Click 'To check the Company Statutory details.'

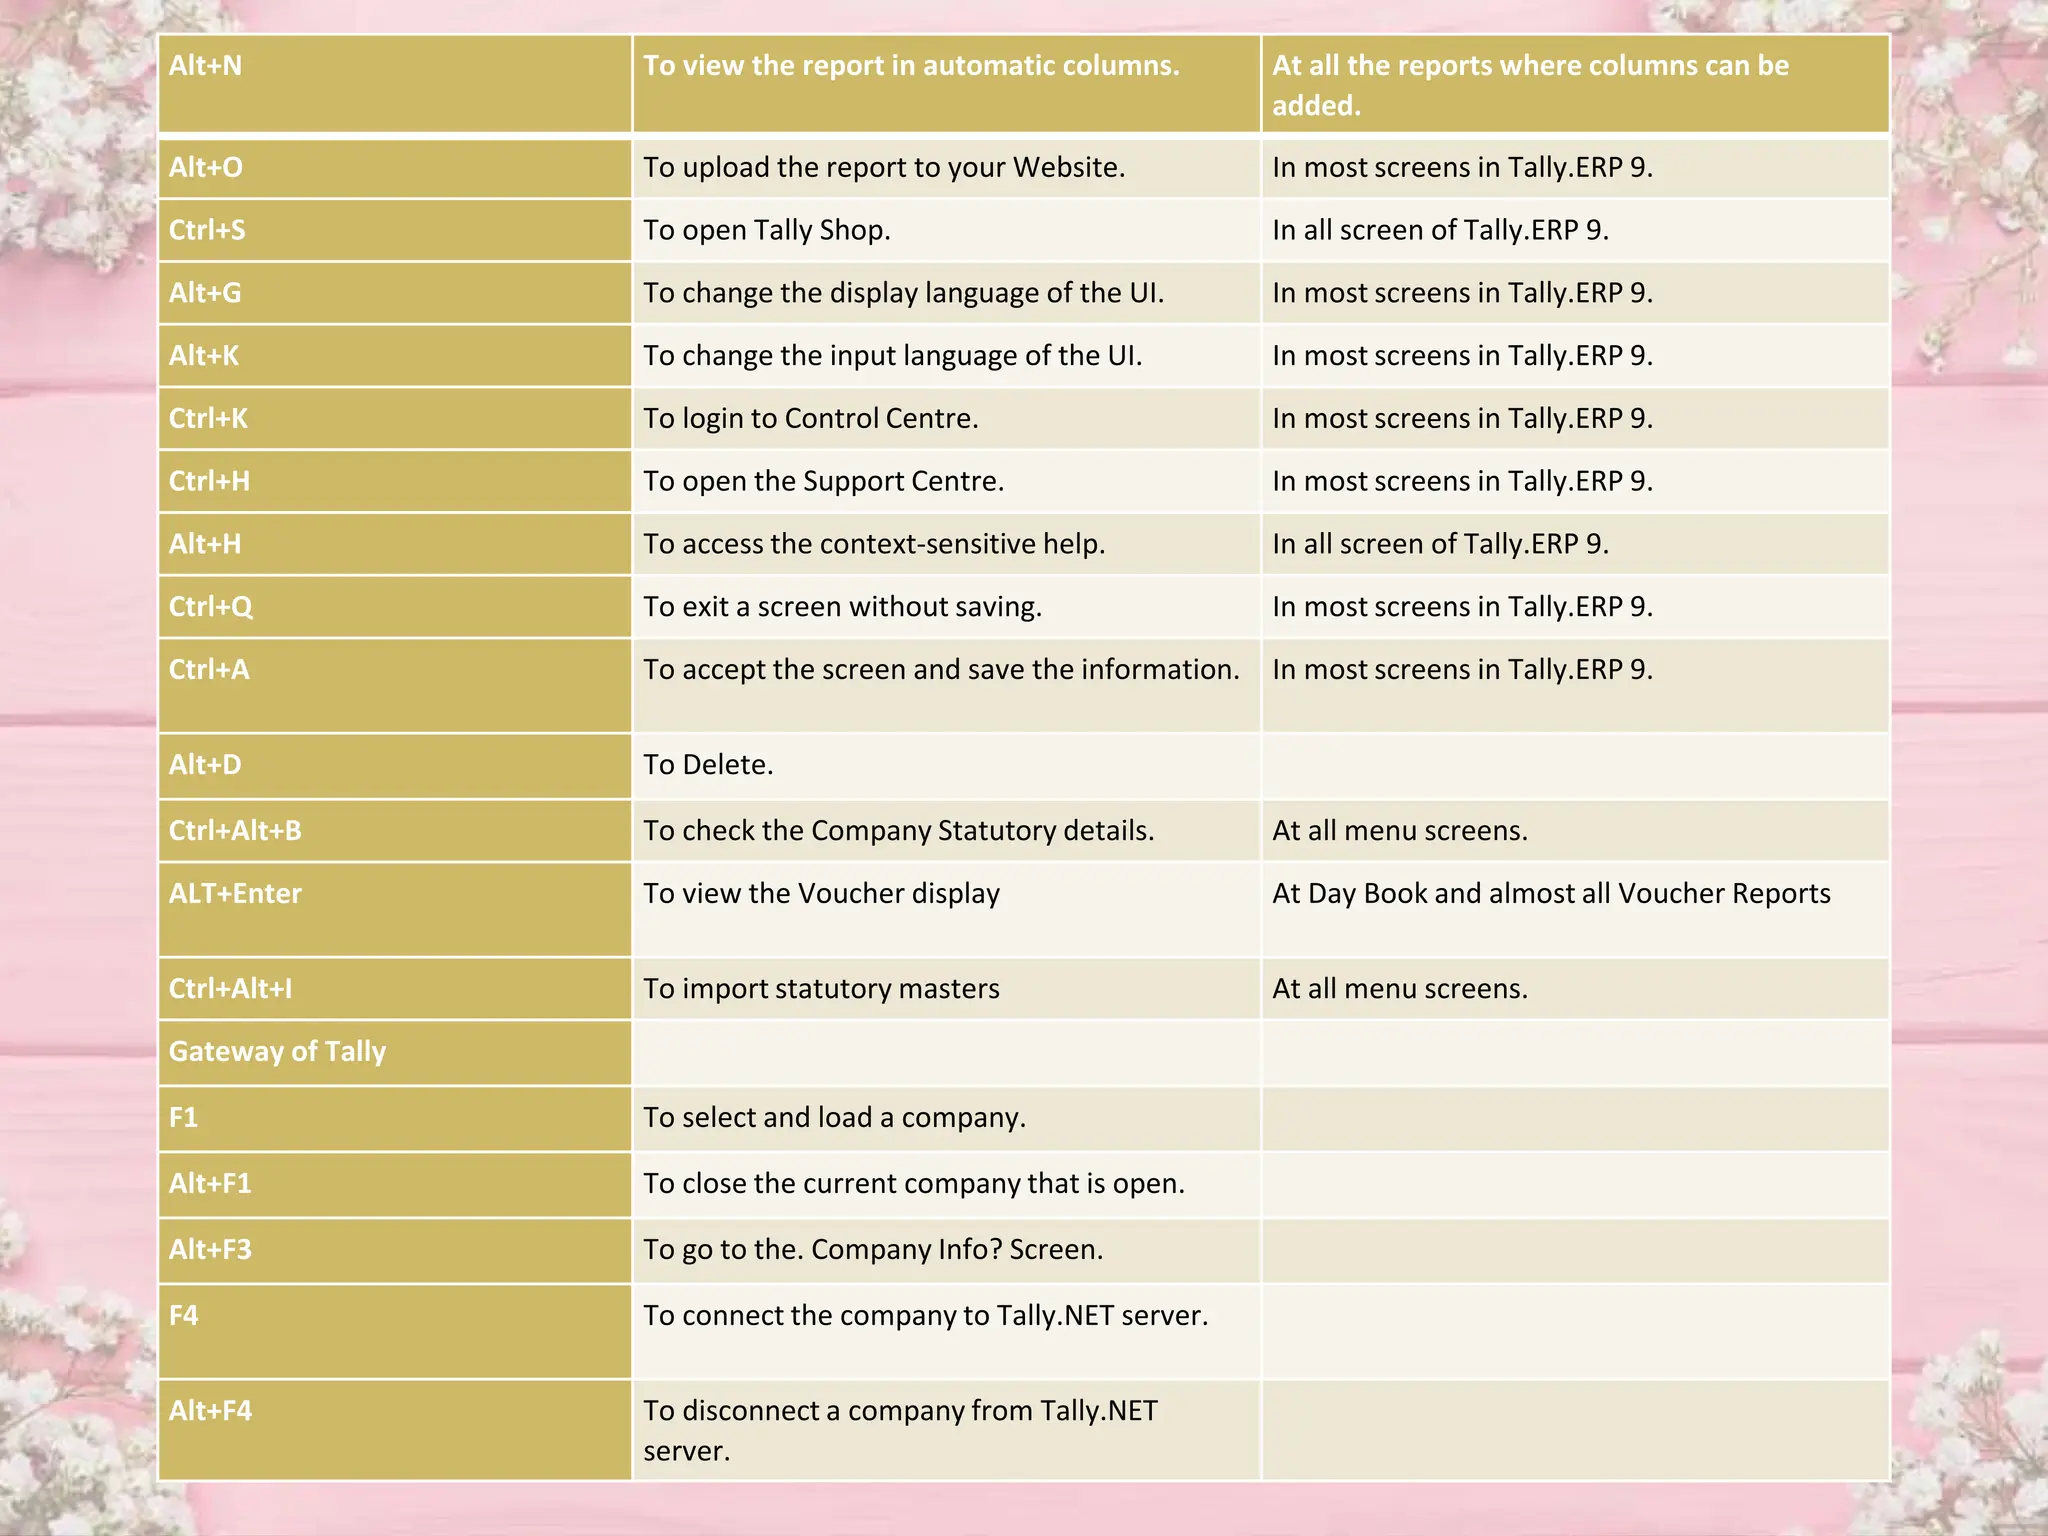click(899, 832)
